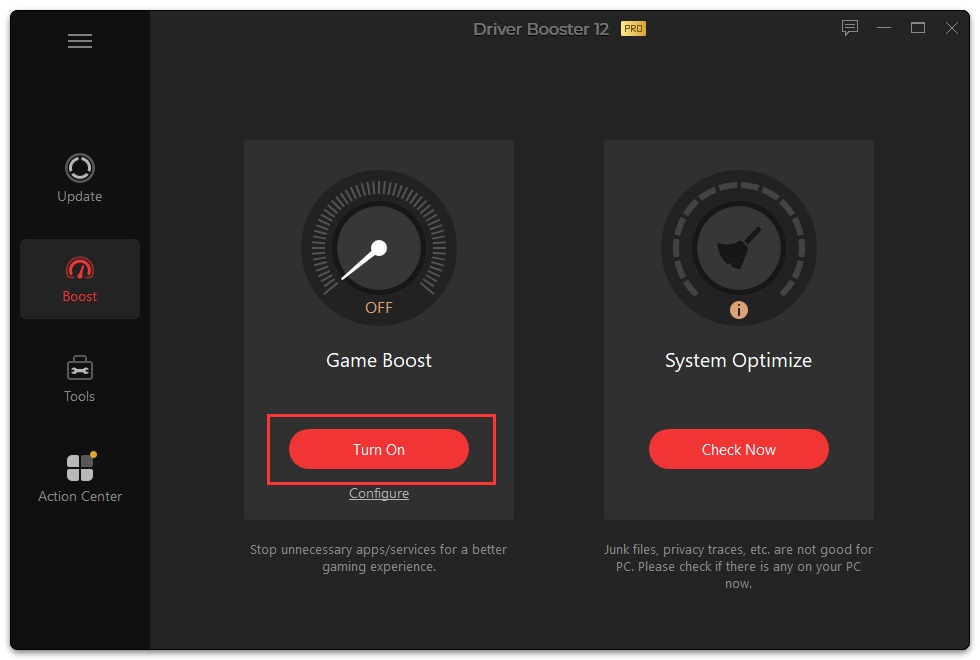Screen dimensions: 980x660
Task: Click the 'Stop unnecessary apps/services' description
Action: tap(379, 558)
